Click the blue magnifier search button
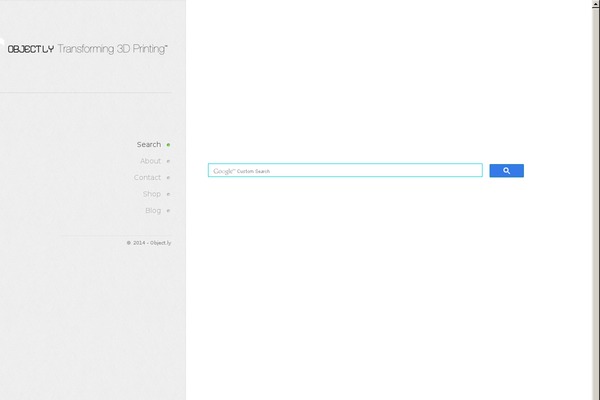The width and height of the screenshot is (600, 400). click(x=506, y=171)
